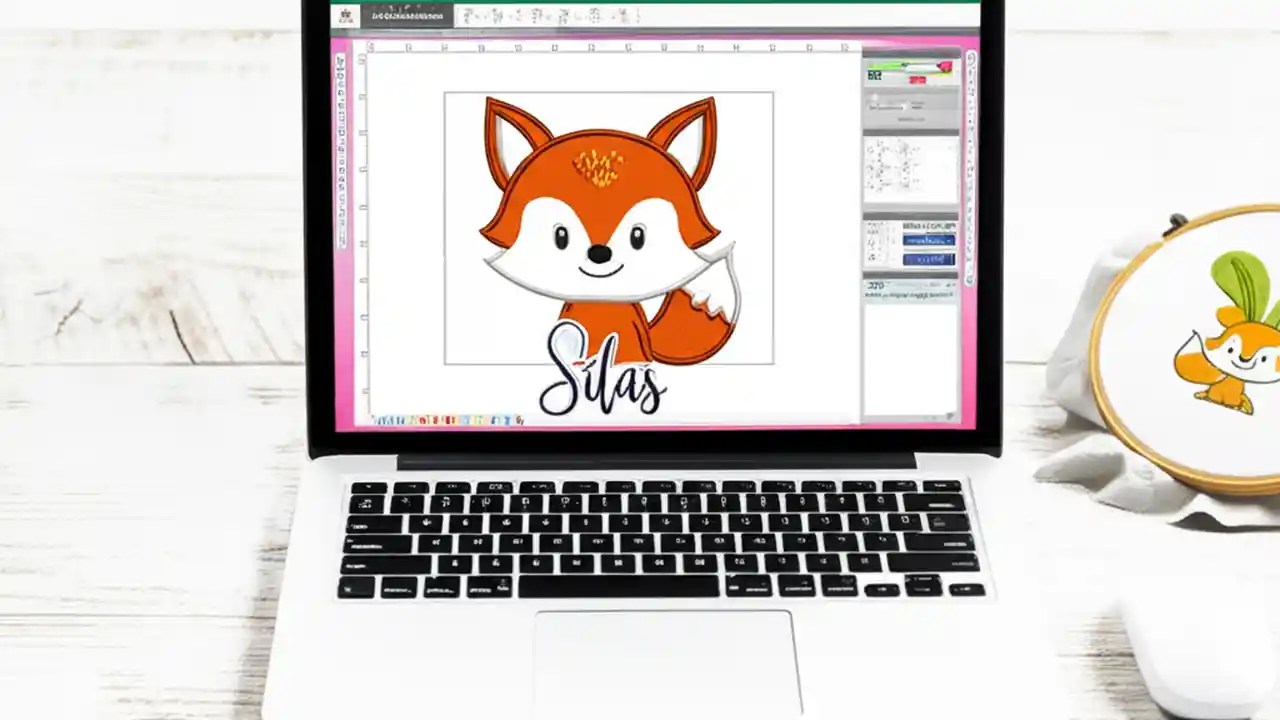Screen dimensions: 1280x720
Task: Open the stitch type combo box
Action: 928,240
